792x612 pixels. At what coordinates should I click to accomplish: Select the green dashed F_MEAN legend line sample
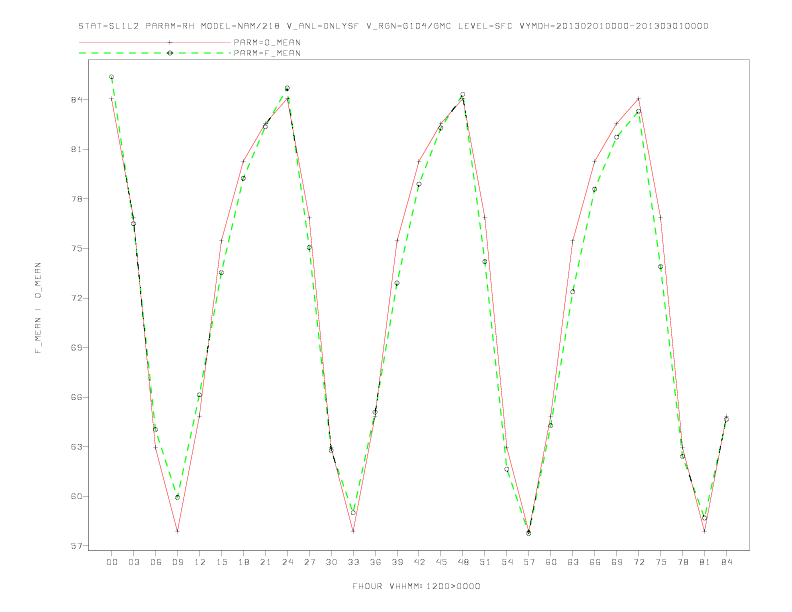tap(155, 53)
